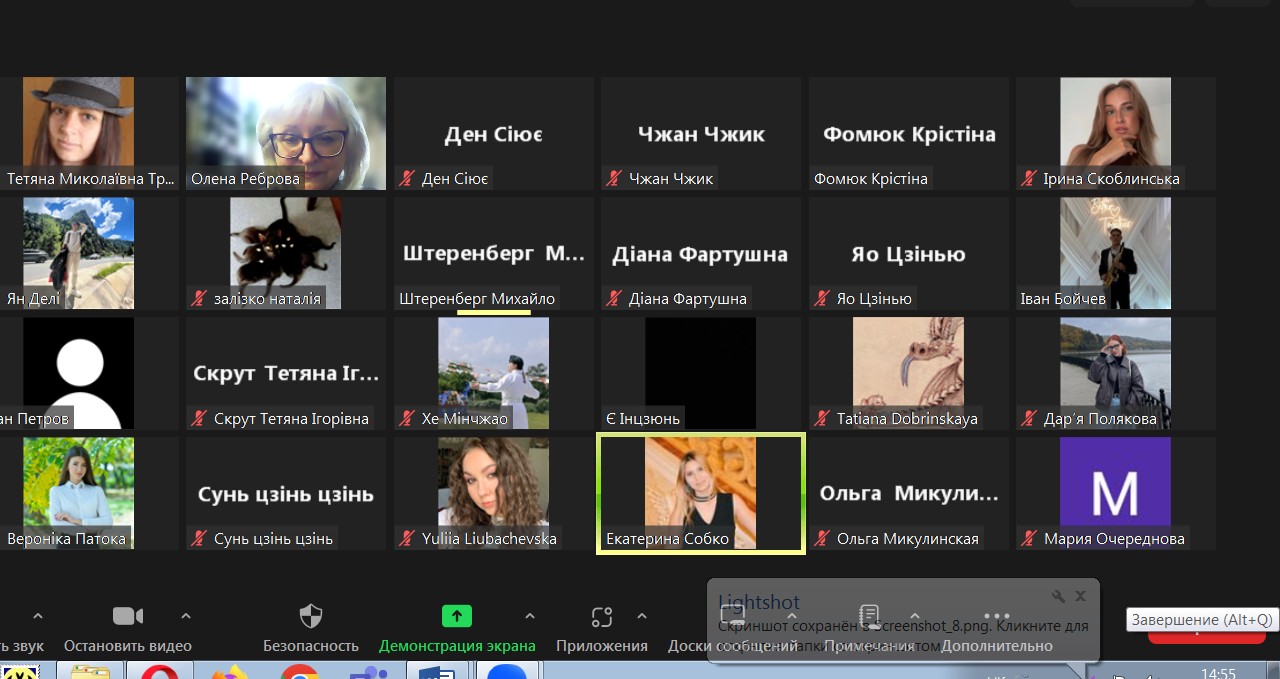
Task: Open the Примечания notes icon
Action: 869,615
